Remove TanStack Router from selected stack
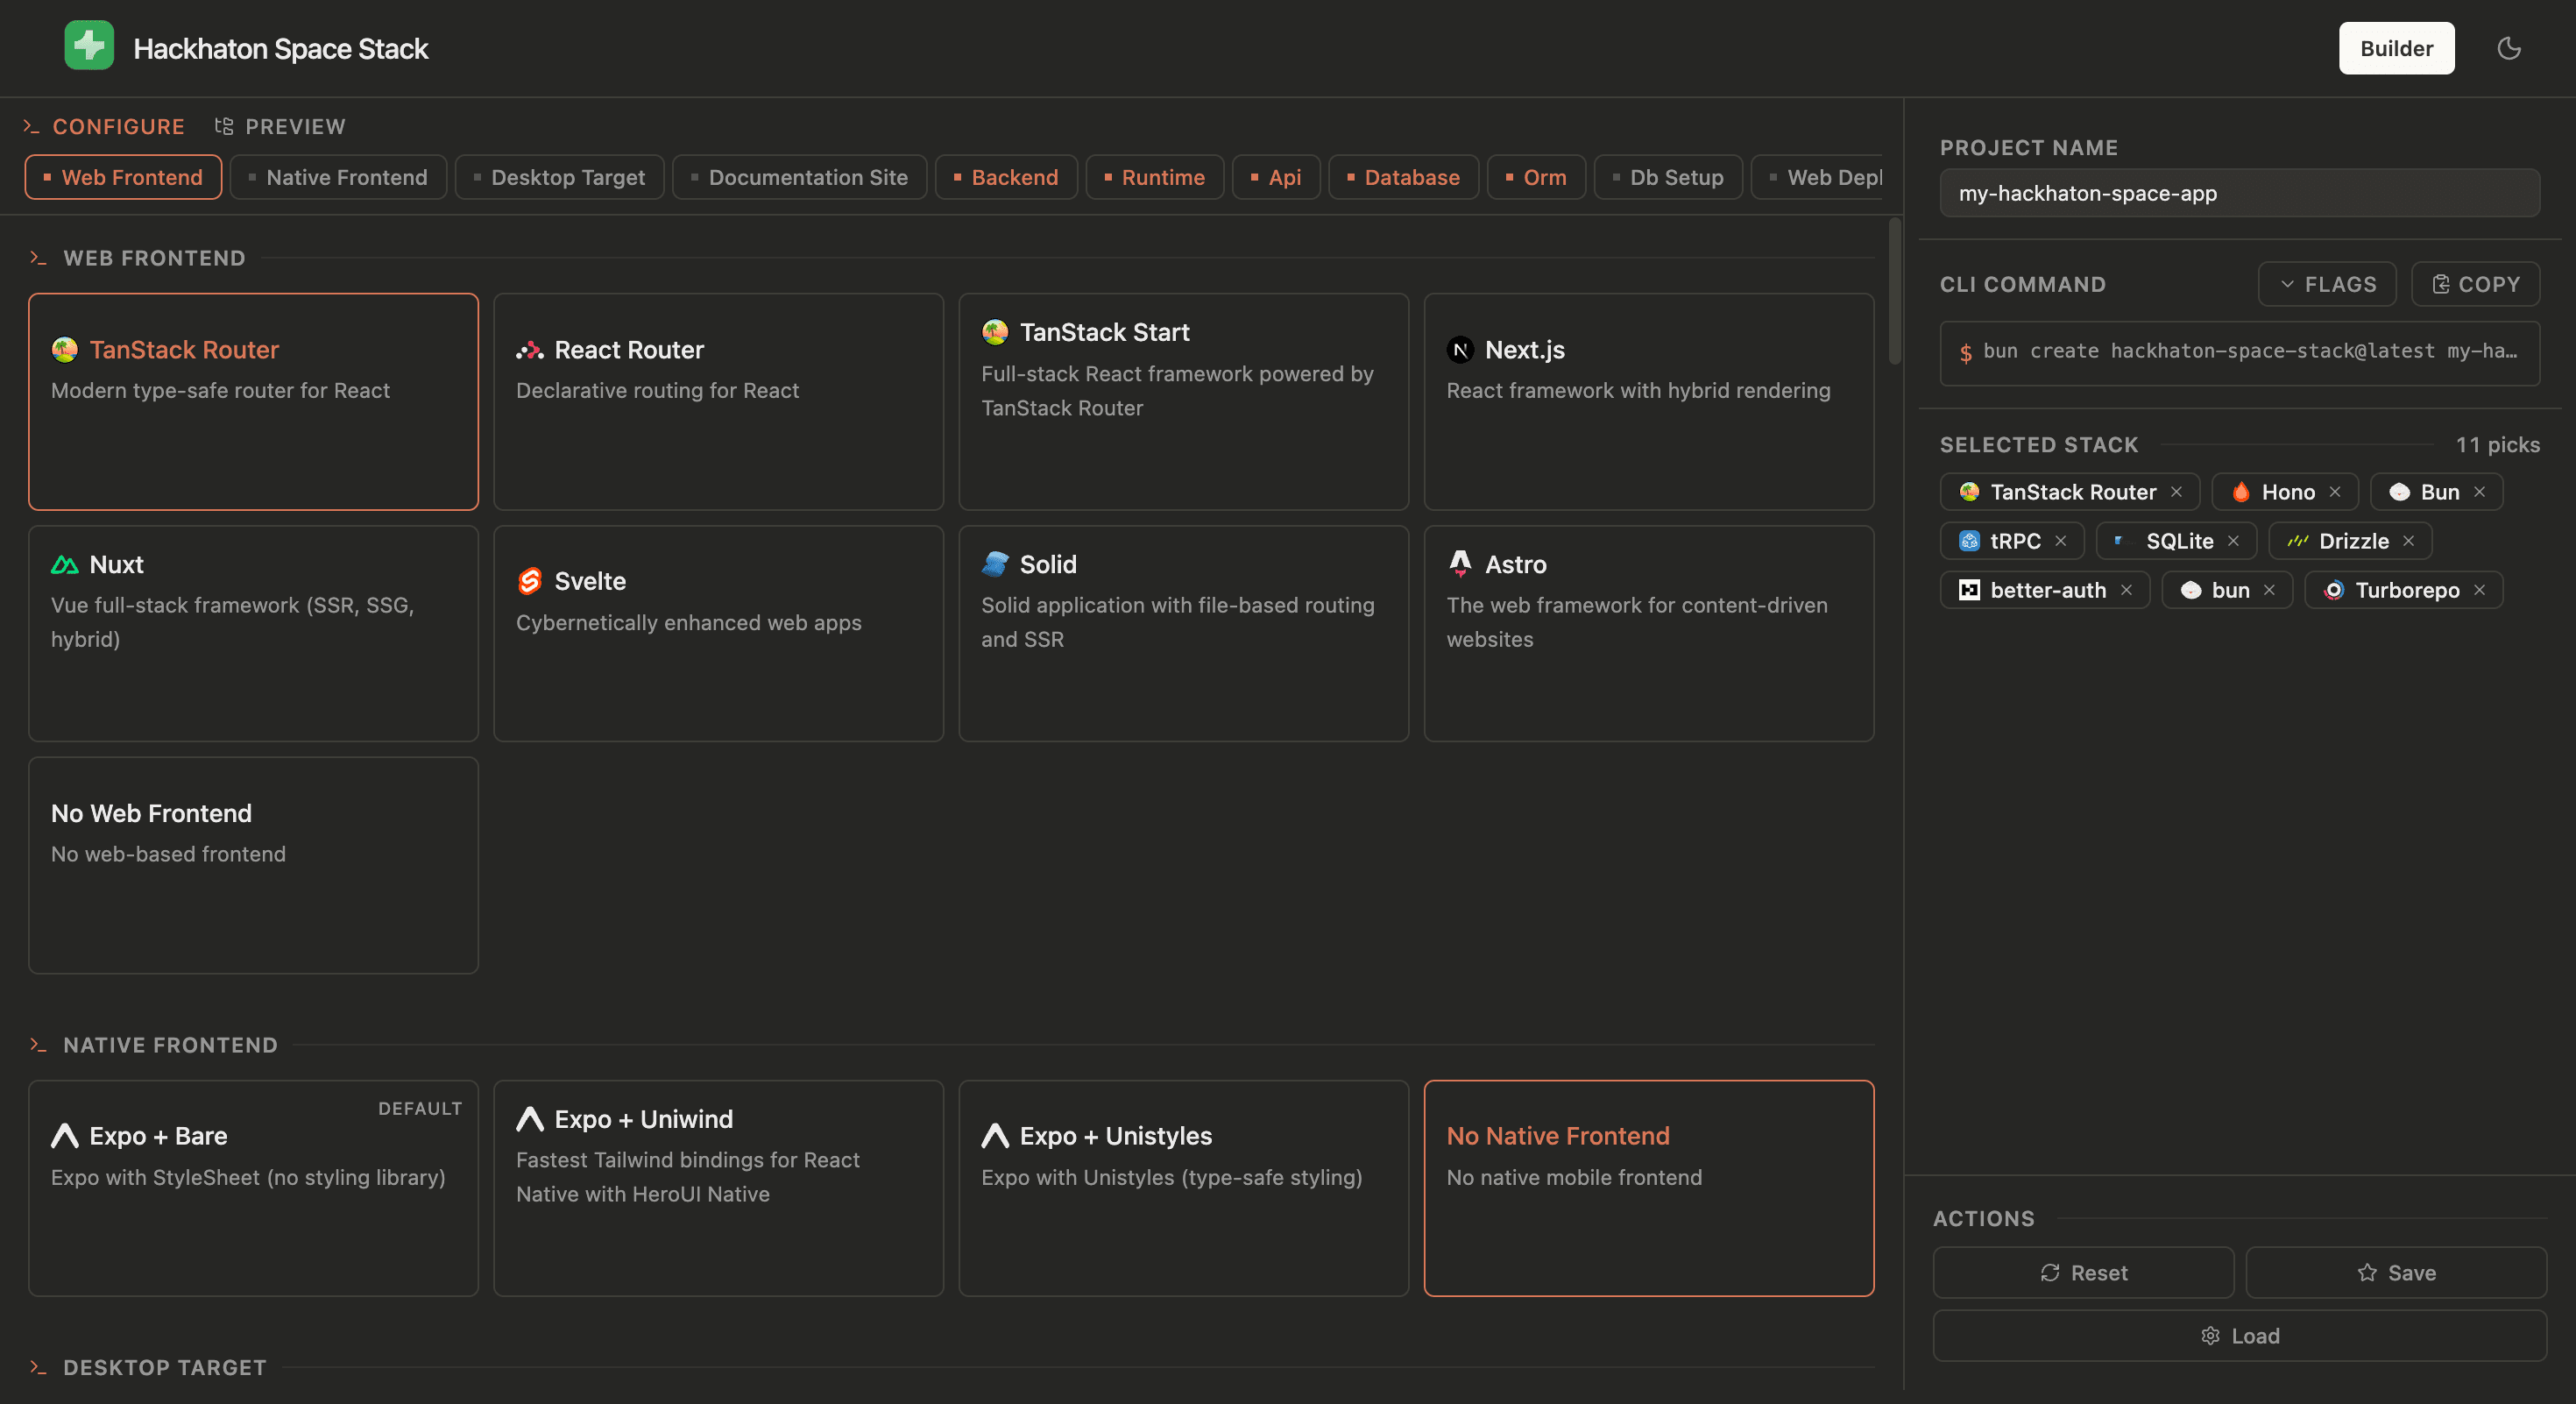Image resolution: width=2576 pixels, height=1404 pixels. [2175, 492]
